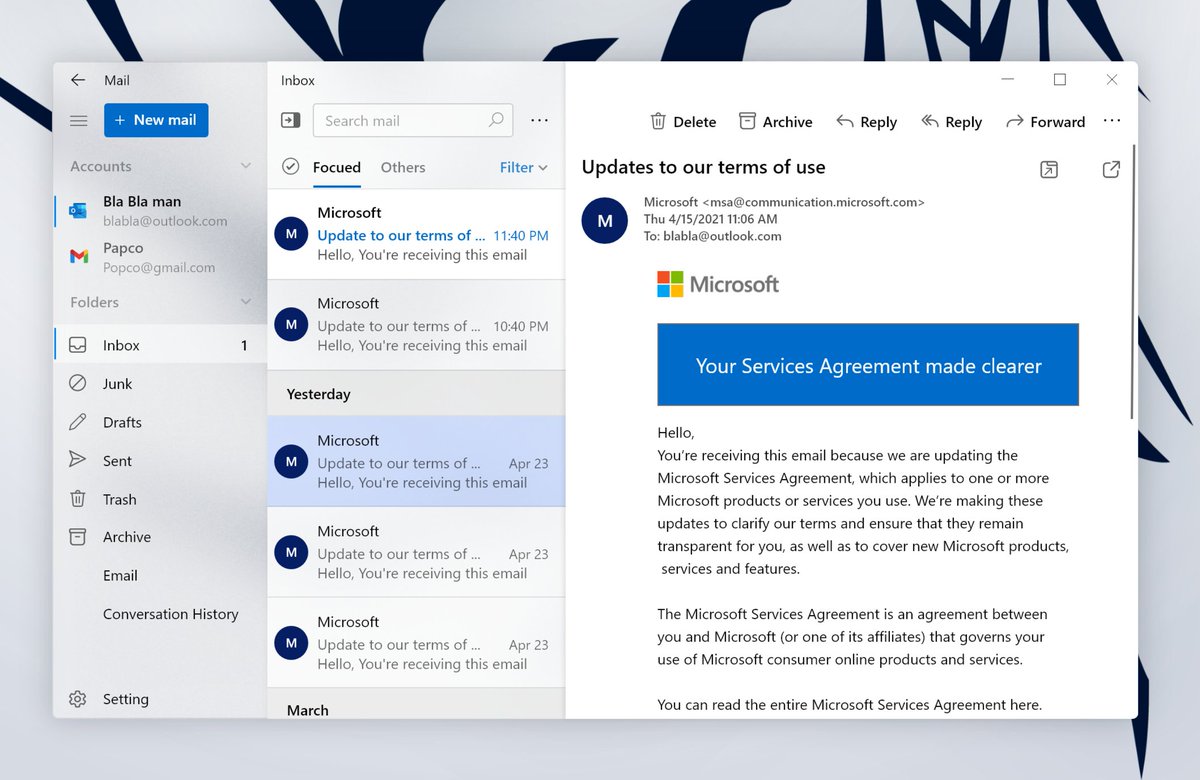Click the New mail button
This screenshot has width=1200, height=780.
(156, 120)
